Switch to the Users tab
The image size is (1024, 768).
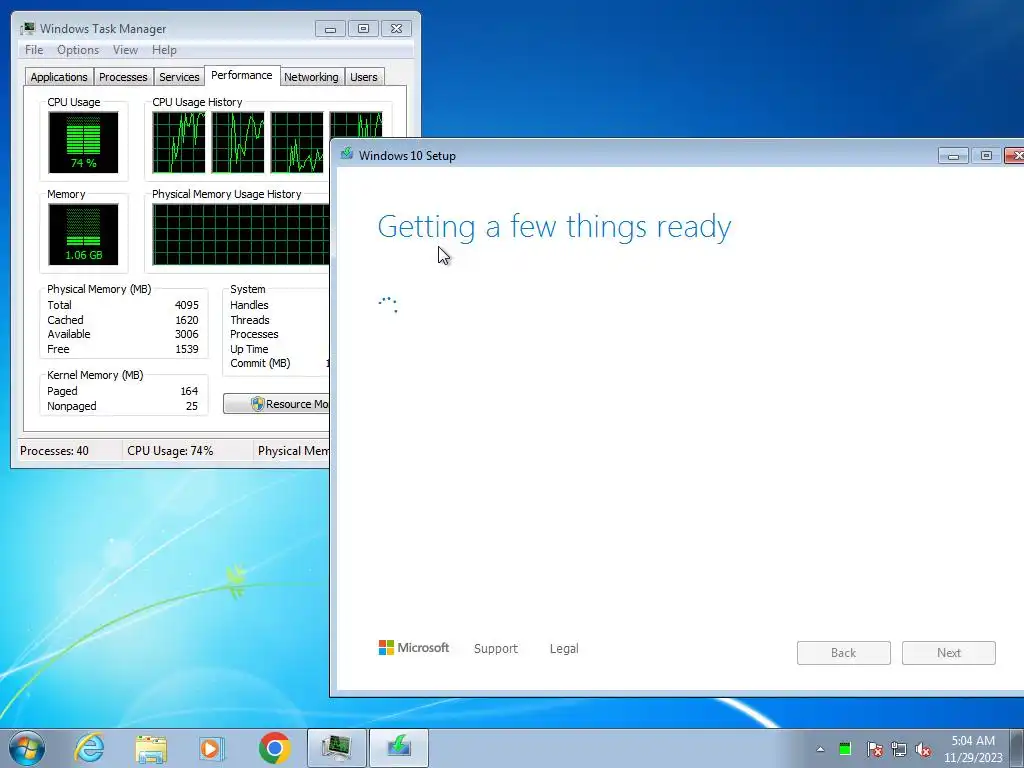(363, 77)
